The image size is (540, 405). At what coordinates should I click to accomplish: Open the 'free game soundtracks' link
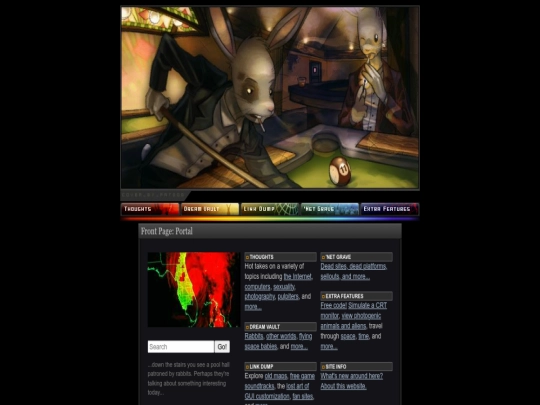click(x=259, y=386)
